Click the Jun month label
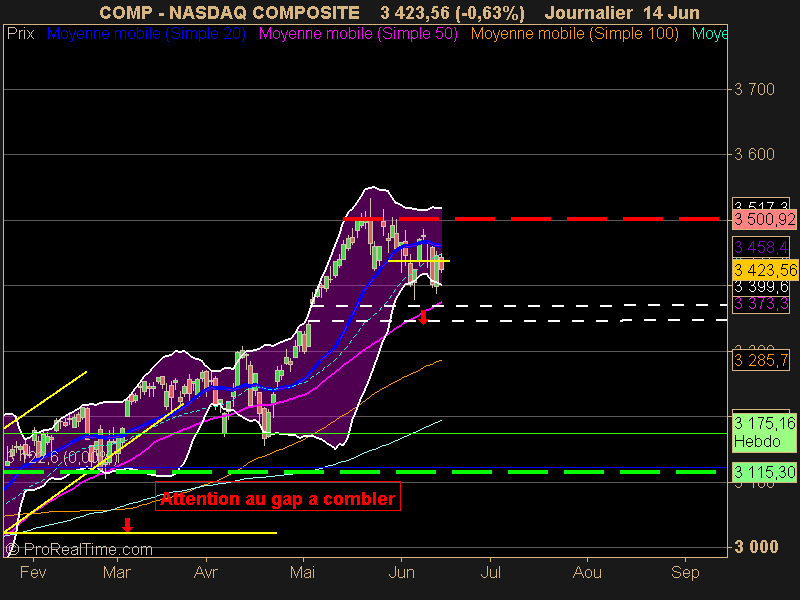This screenshot has width=800, height=600. click(x=402, y=572)
